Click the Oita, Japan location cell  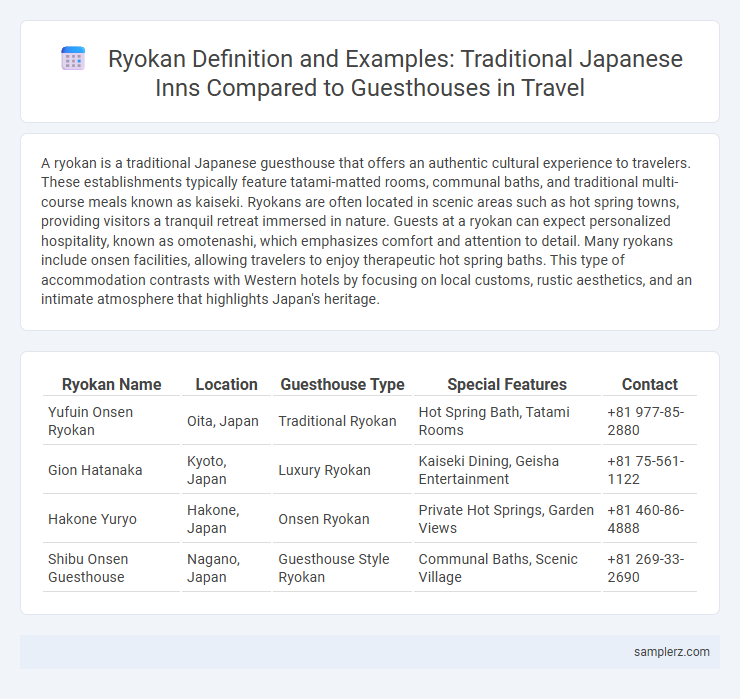(227, 421)
